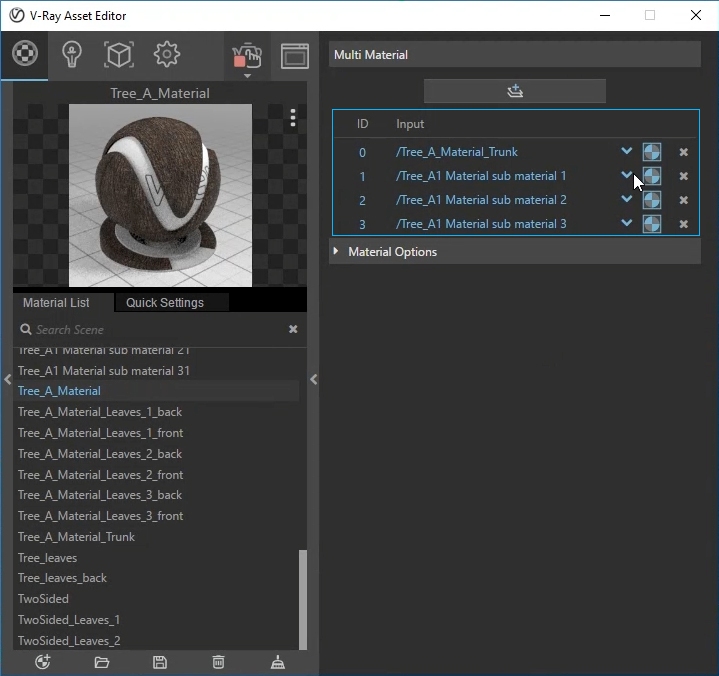Switch to the Lights category icon
The image size is (719, 676).
tap(71, 54)
